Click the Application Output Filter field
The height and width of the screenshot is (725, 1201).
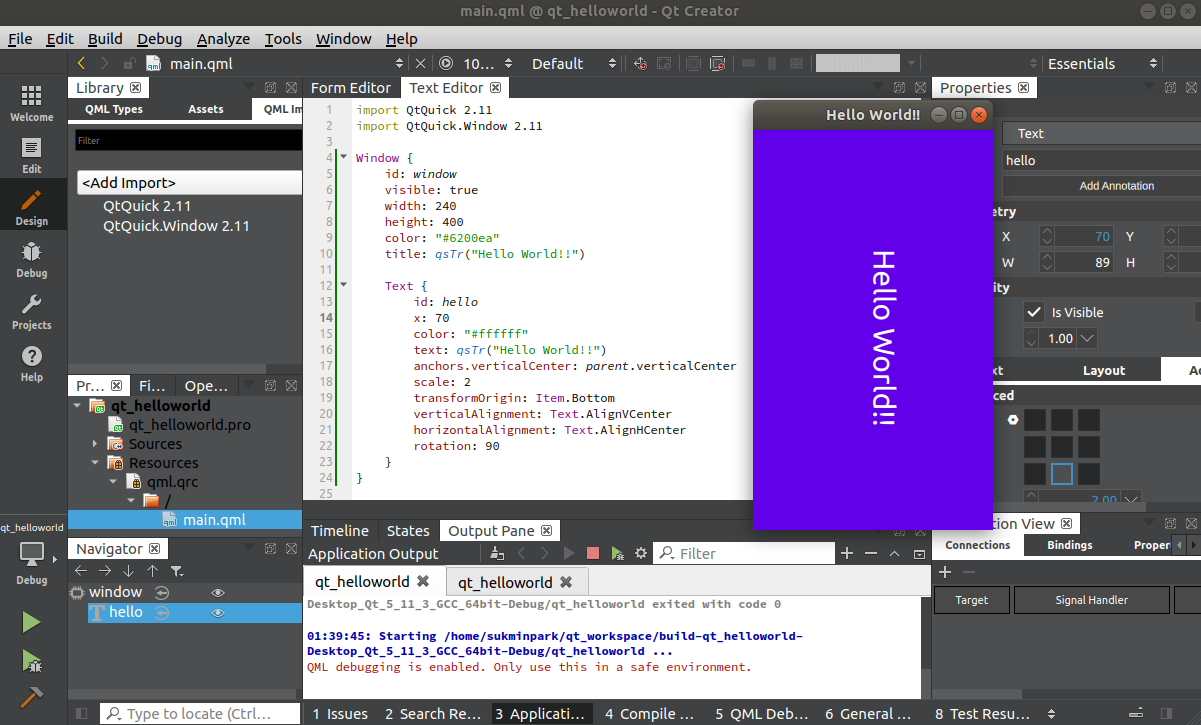pos(746,553)
